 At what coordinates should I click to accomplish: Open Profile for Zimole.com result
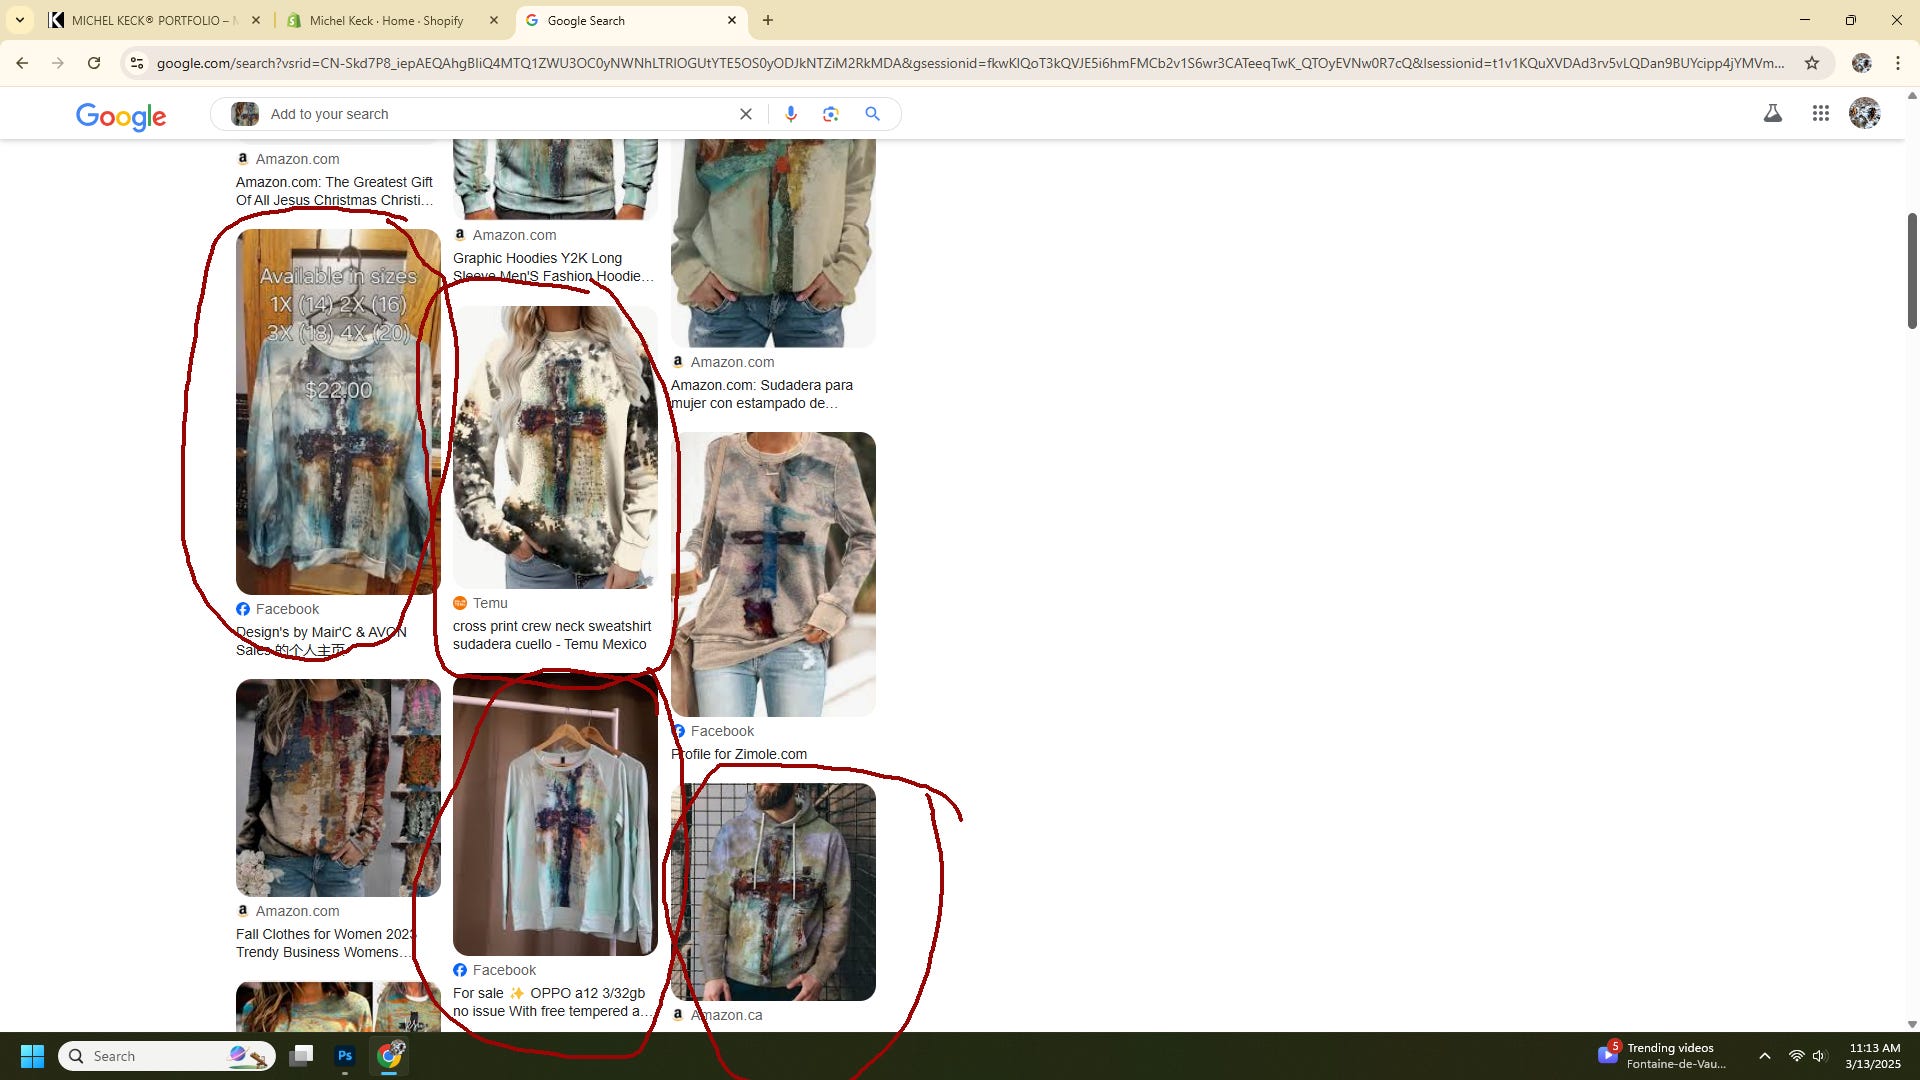tap(739, 754)
